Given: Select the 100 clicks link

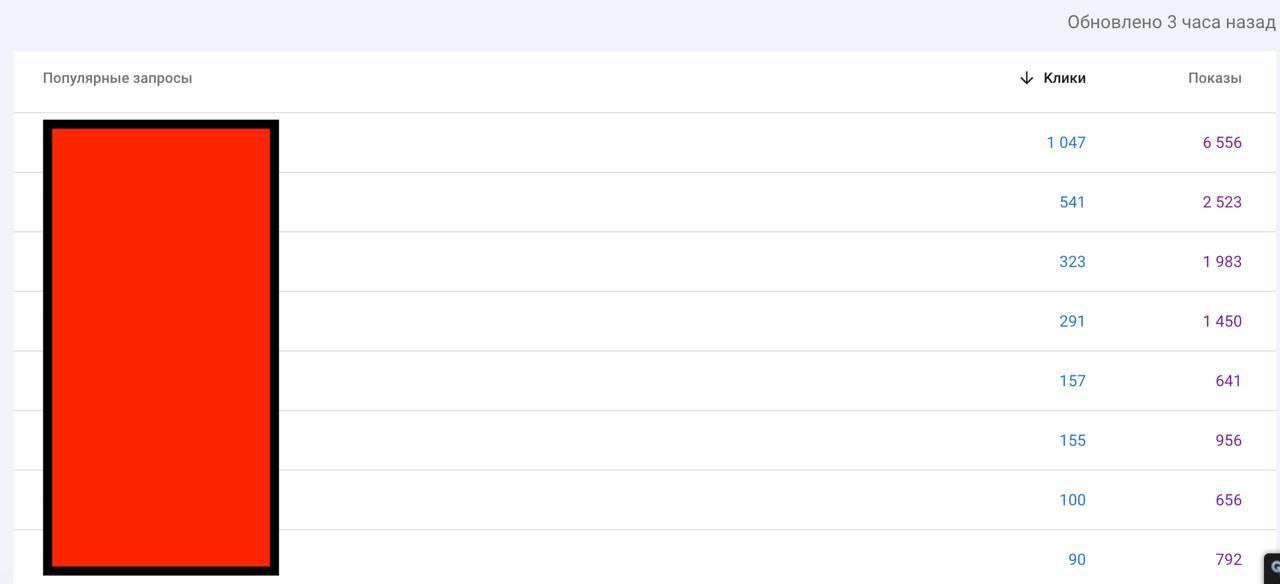Looking at the screenshot, I should click(1072, 500).
